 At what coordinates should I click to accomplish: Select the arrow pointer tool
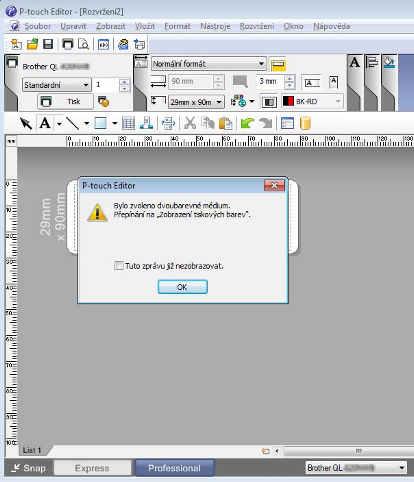pyautogui.click(x=26, y=123)
